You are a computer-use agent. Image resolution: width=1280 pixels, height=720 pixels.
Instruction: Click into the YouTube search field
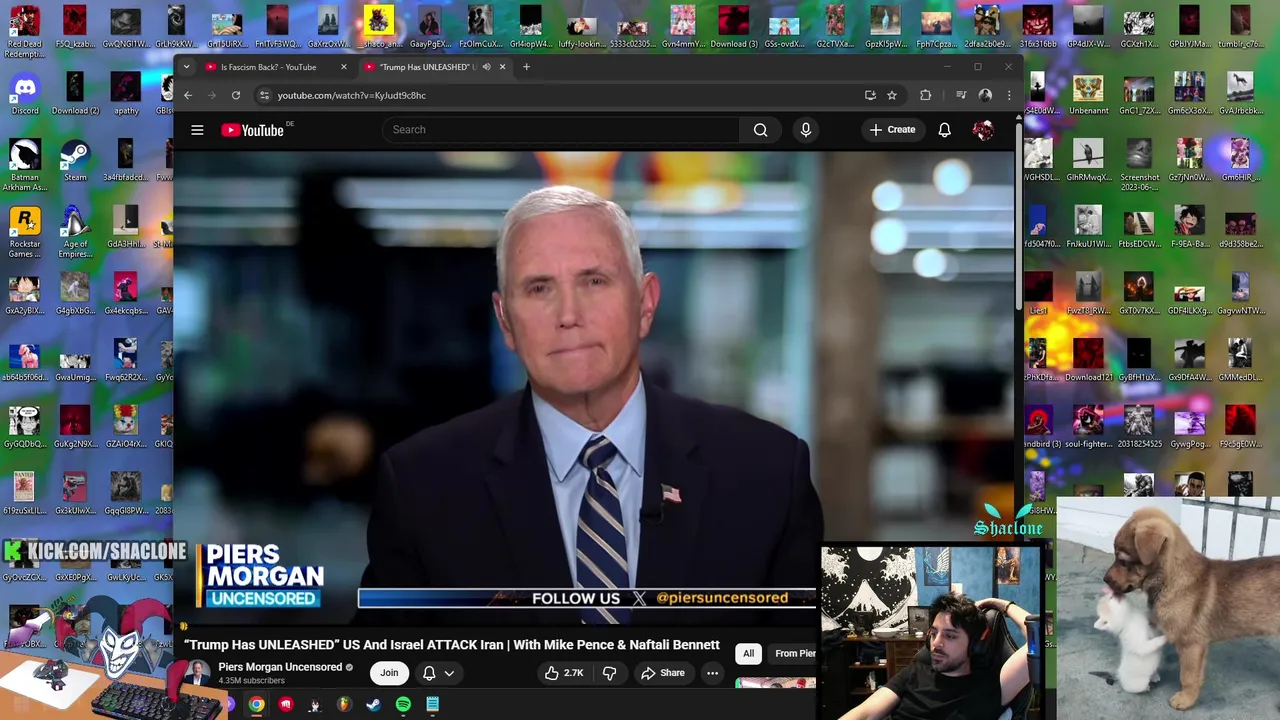(x=560, y=130)
